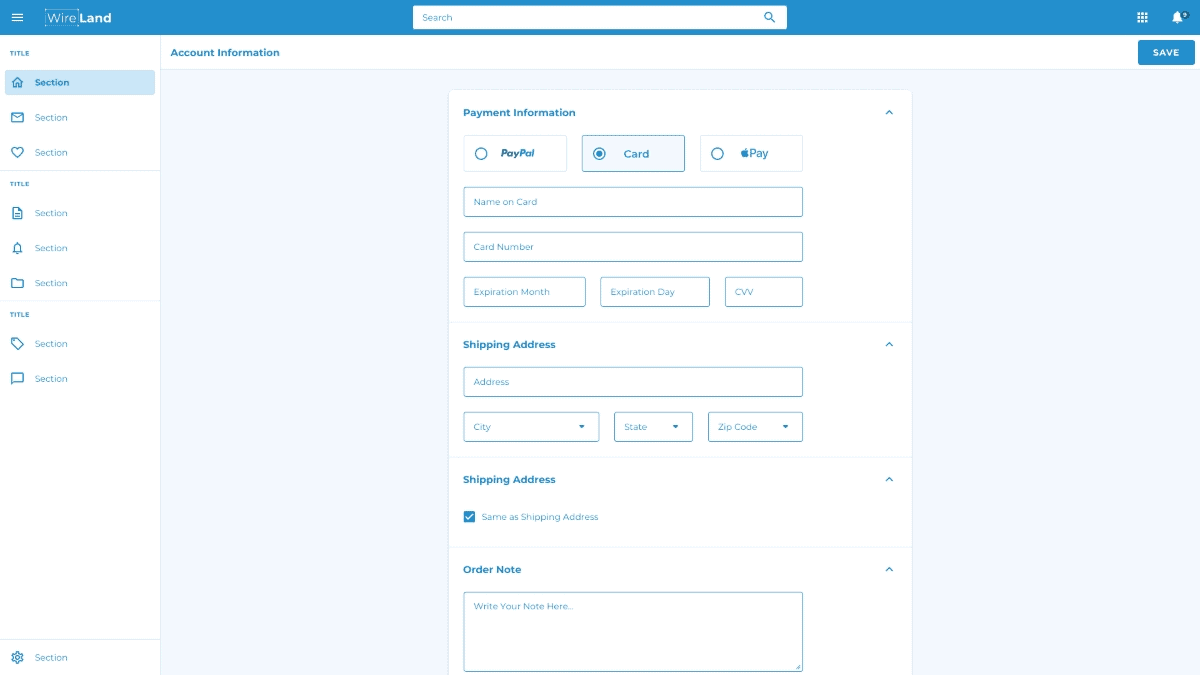Open settings gear icon at sidebar bottom
Viewport: 1200px width, 675px height.
coord(17,658)
